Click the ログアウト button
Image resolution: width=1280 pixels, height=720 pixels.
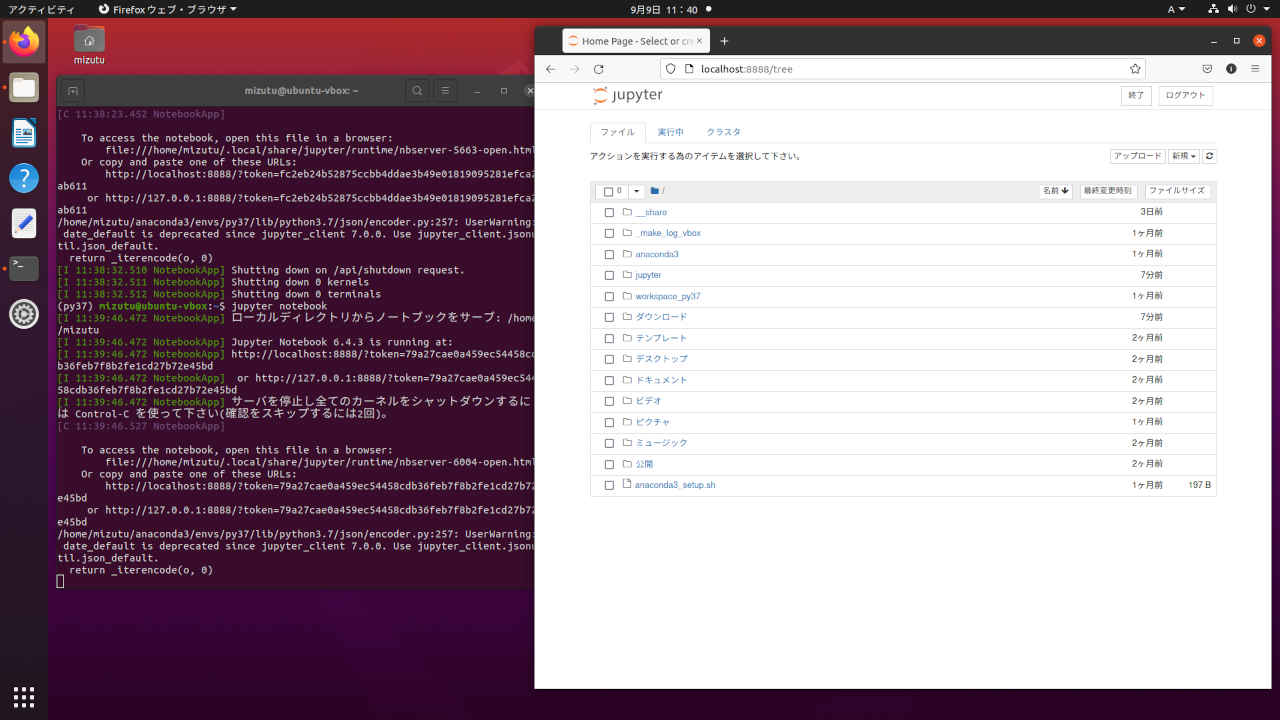[x=1185, y=95]
